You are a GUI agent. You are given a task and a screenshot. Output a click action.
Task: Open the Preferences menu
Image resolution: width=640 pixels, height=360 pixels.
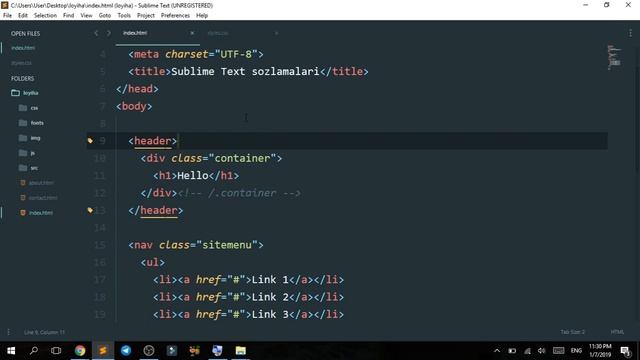click(x=175, y=16)
